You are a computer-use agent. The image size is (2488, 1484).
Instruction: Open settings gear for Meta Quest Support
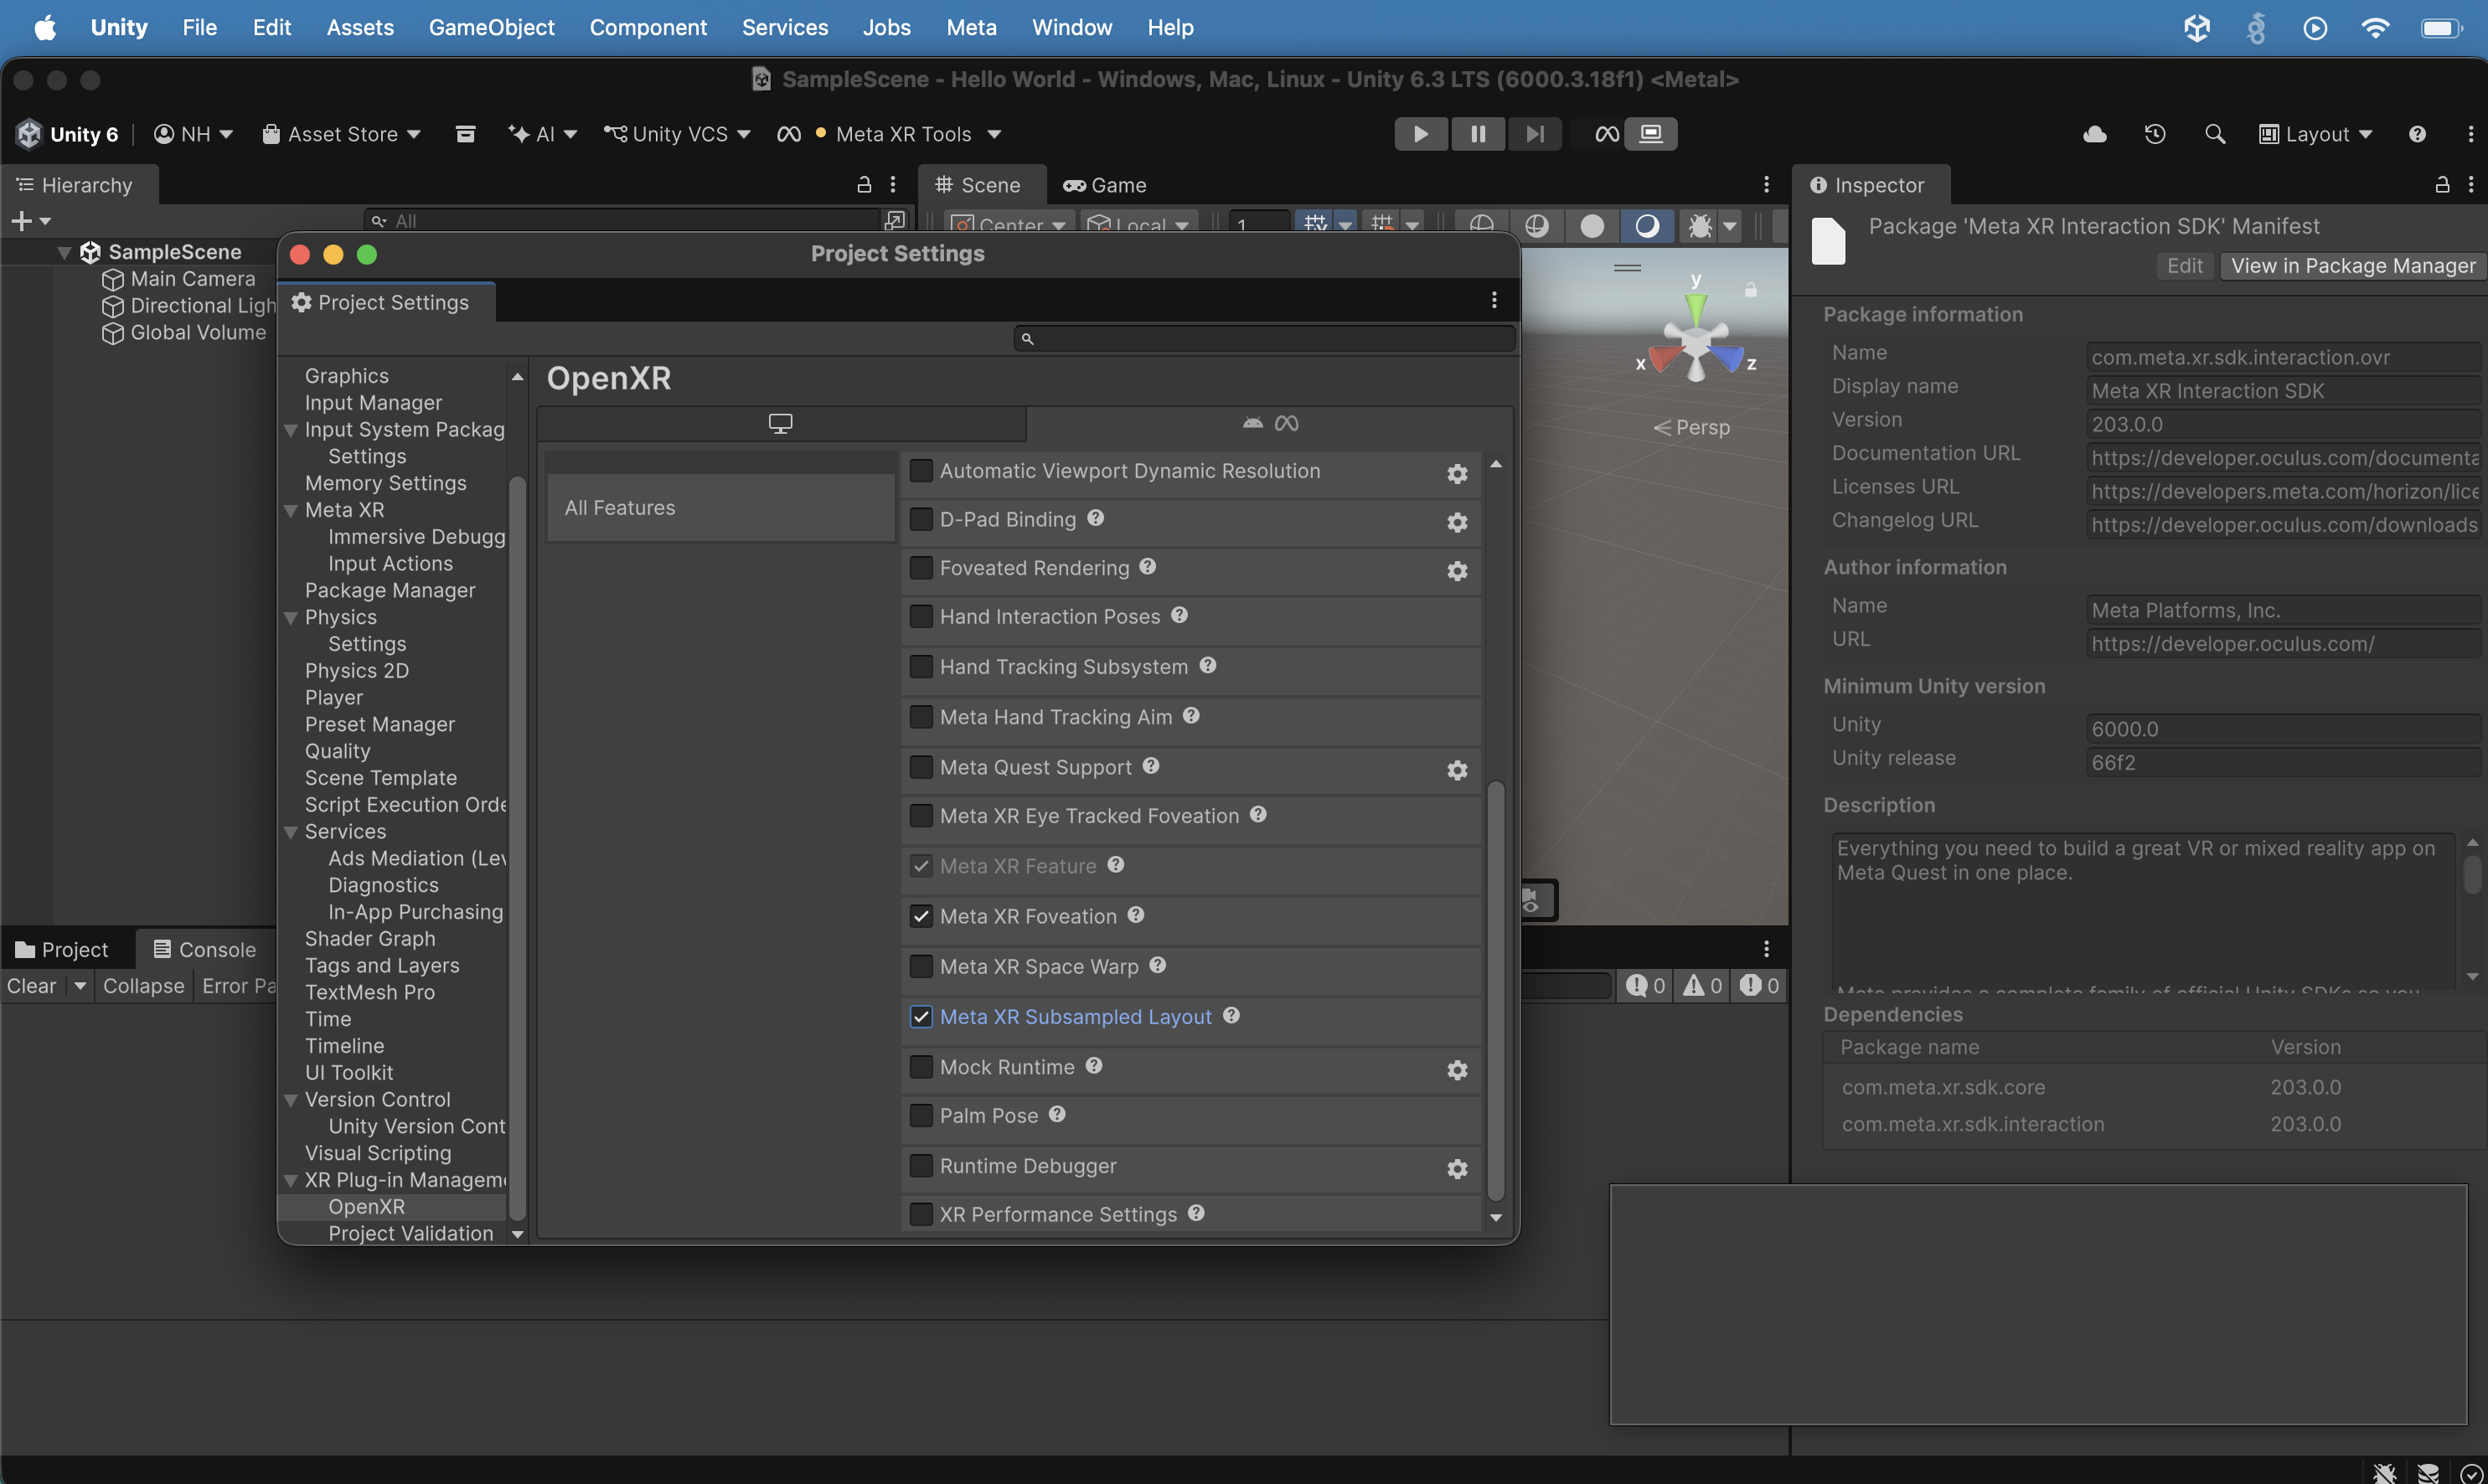tap(1457, 770)
